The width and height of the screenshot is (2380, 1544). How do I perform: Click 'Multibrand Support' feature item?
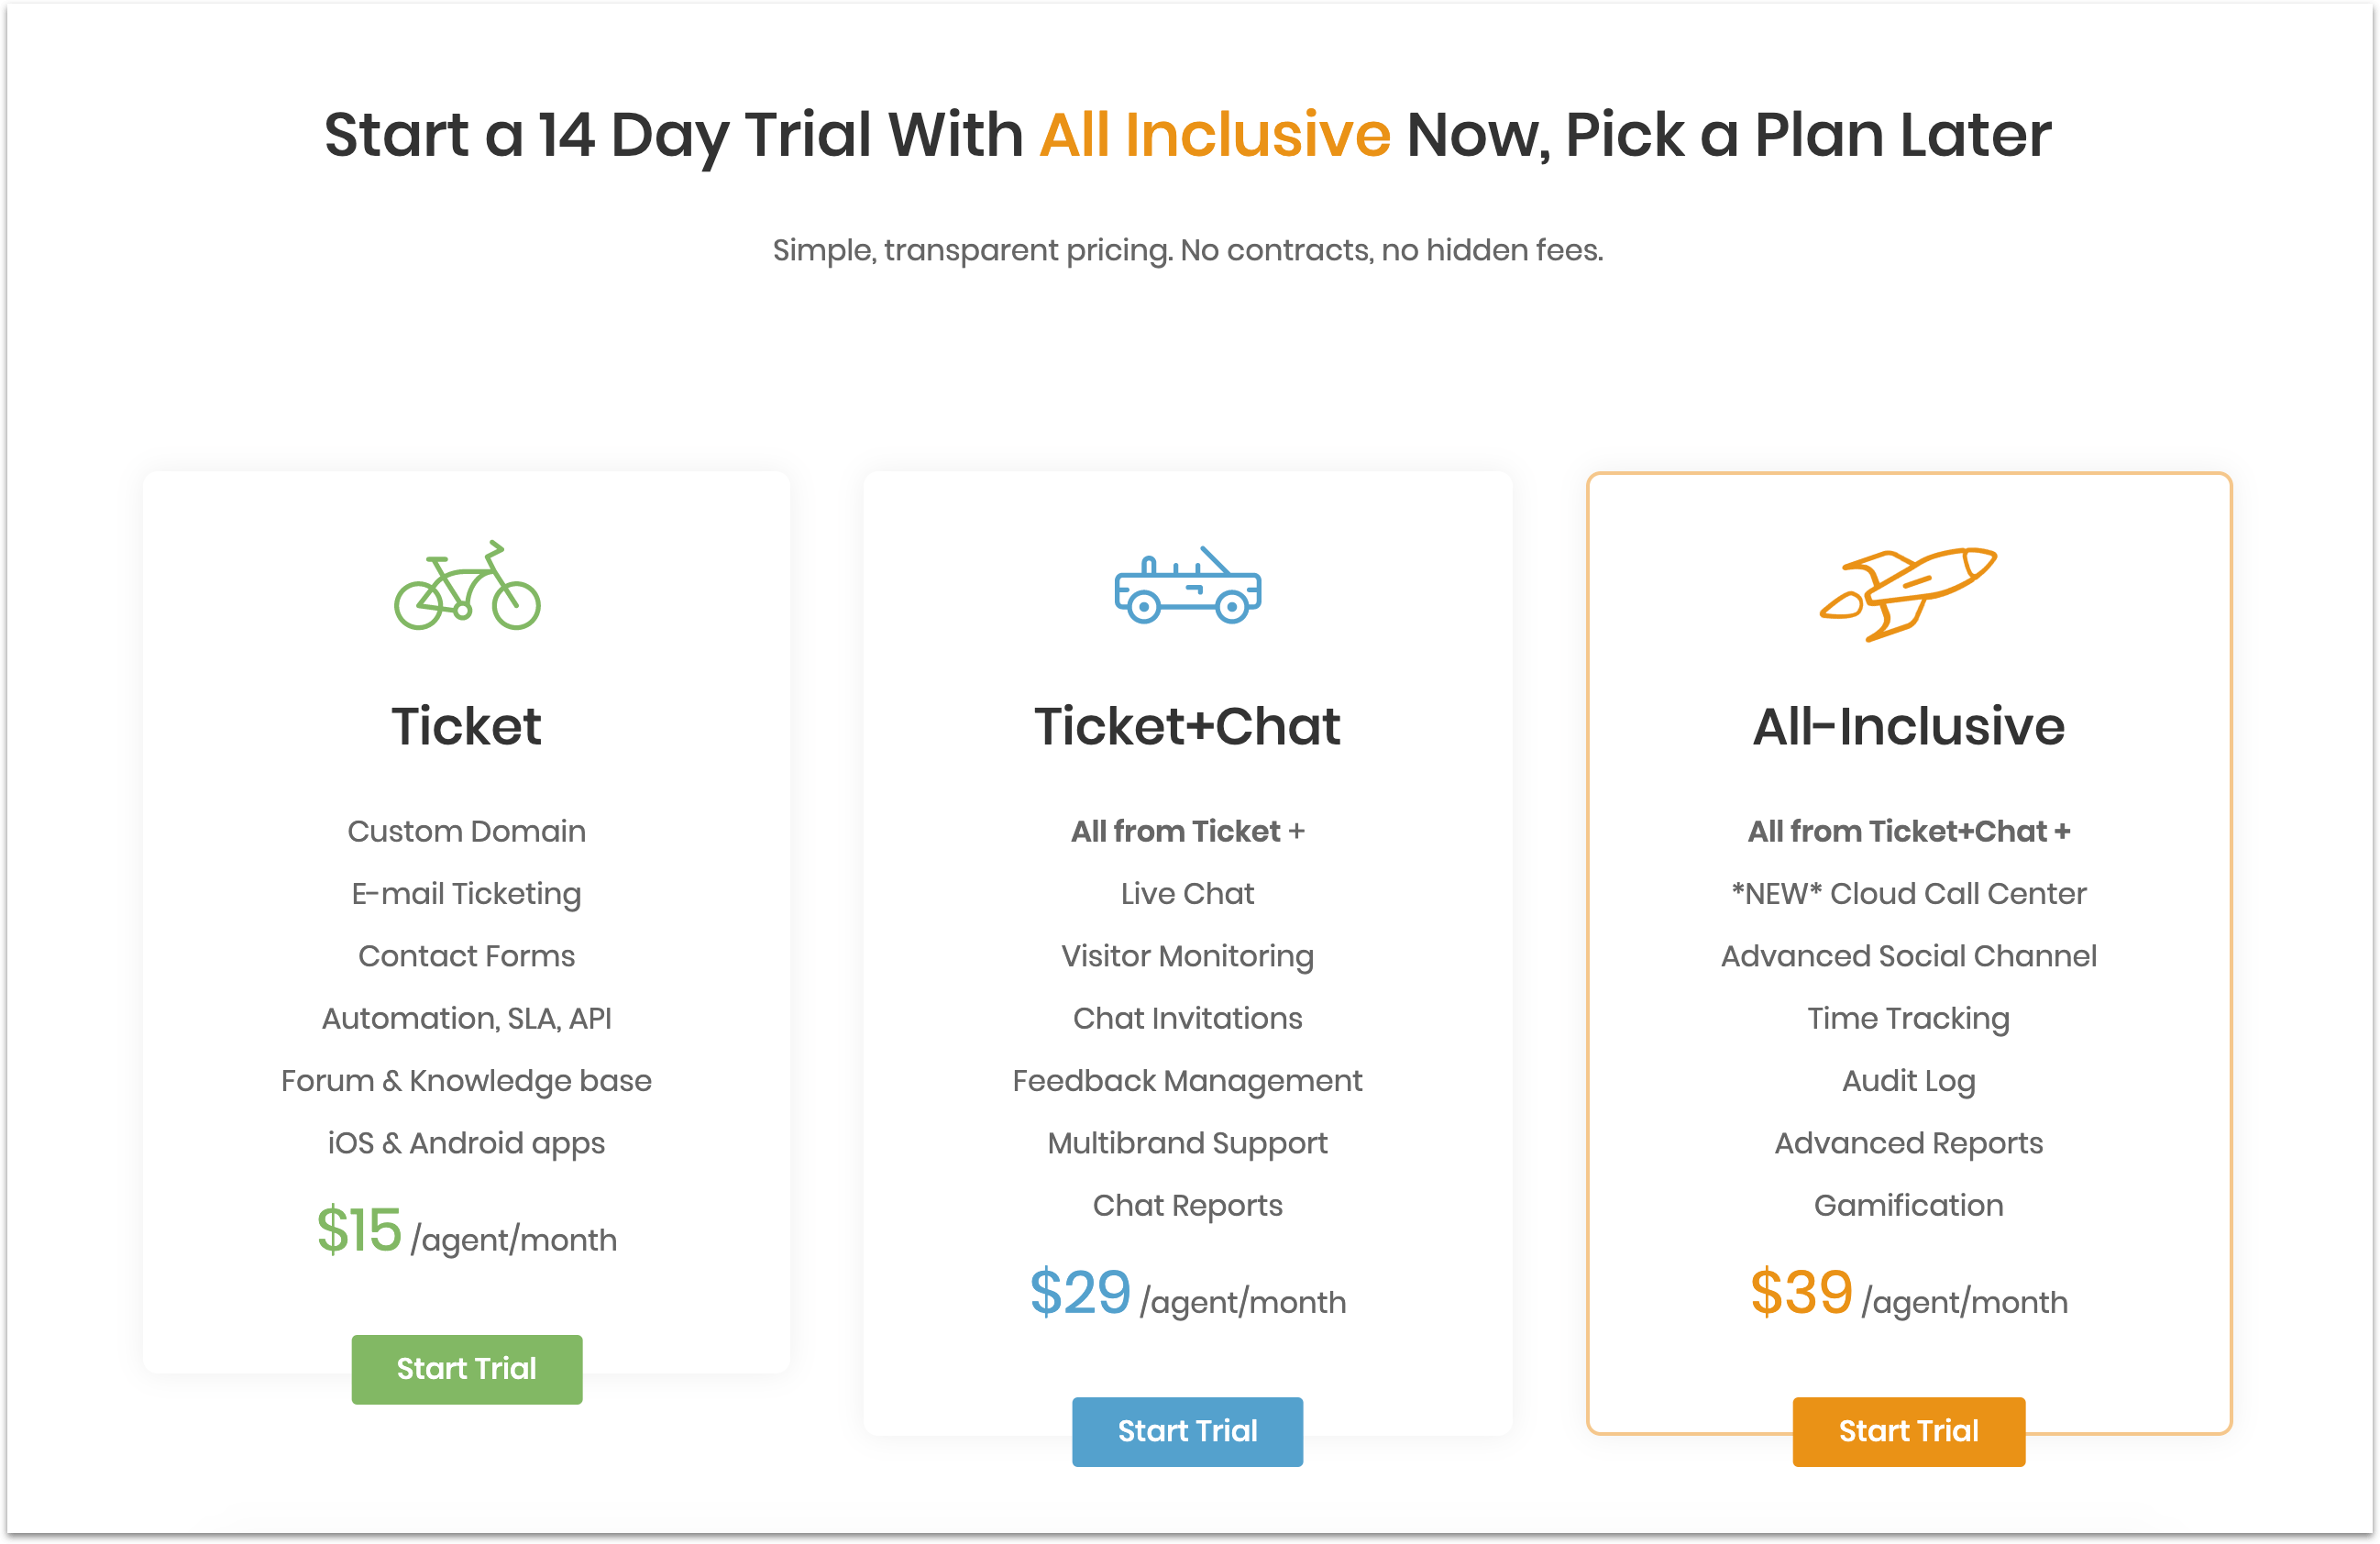click(x=1187, y=1143)
